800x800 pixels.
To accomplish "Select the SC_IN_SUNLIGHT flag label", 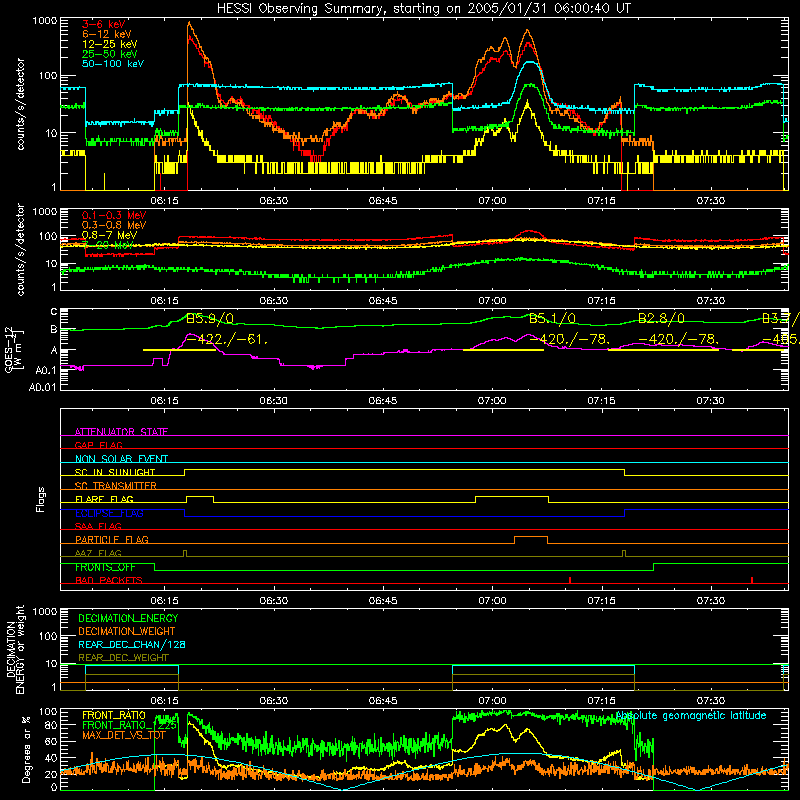I will [115, 472].
